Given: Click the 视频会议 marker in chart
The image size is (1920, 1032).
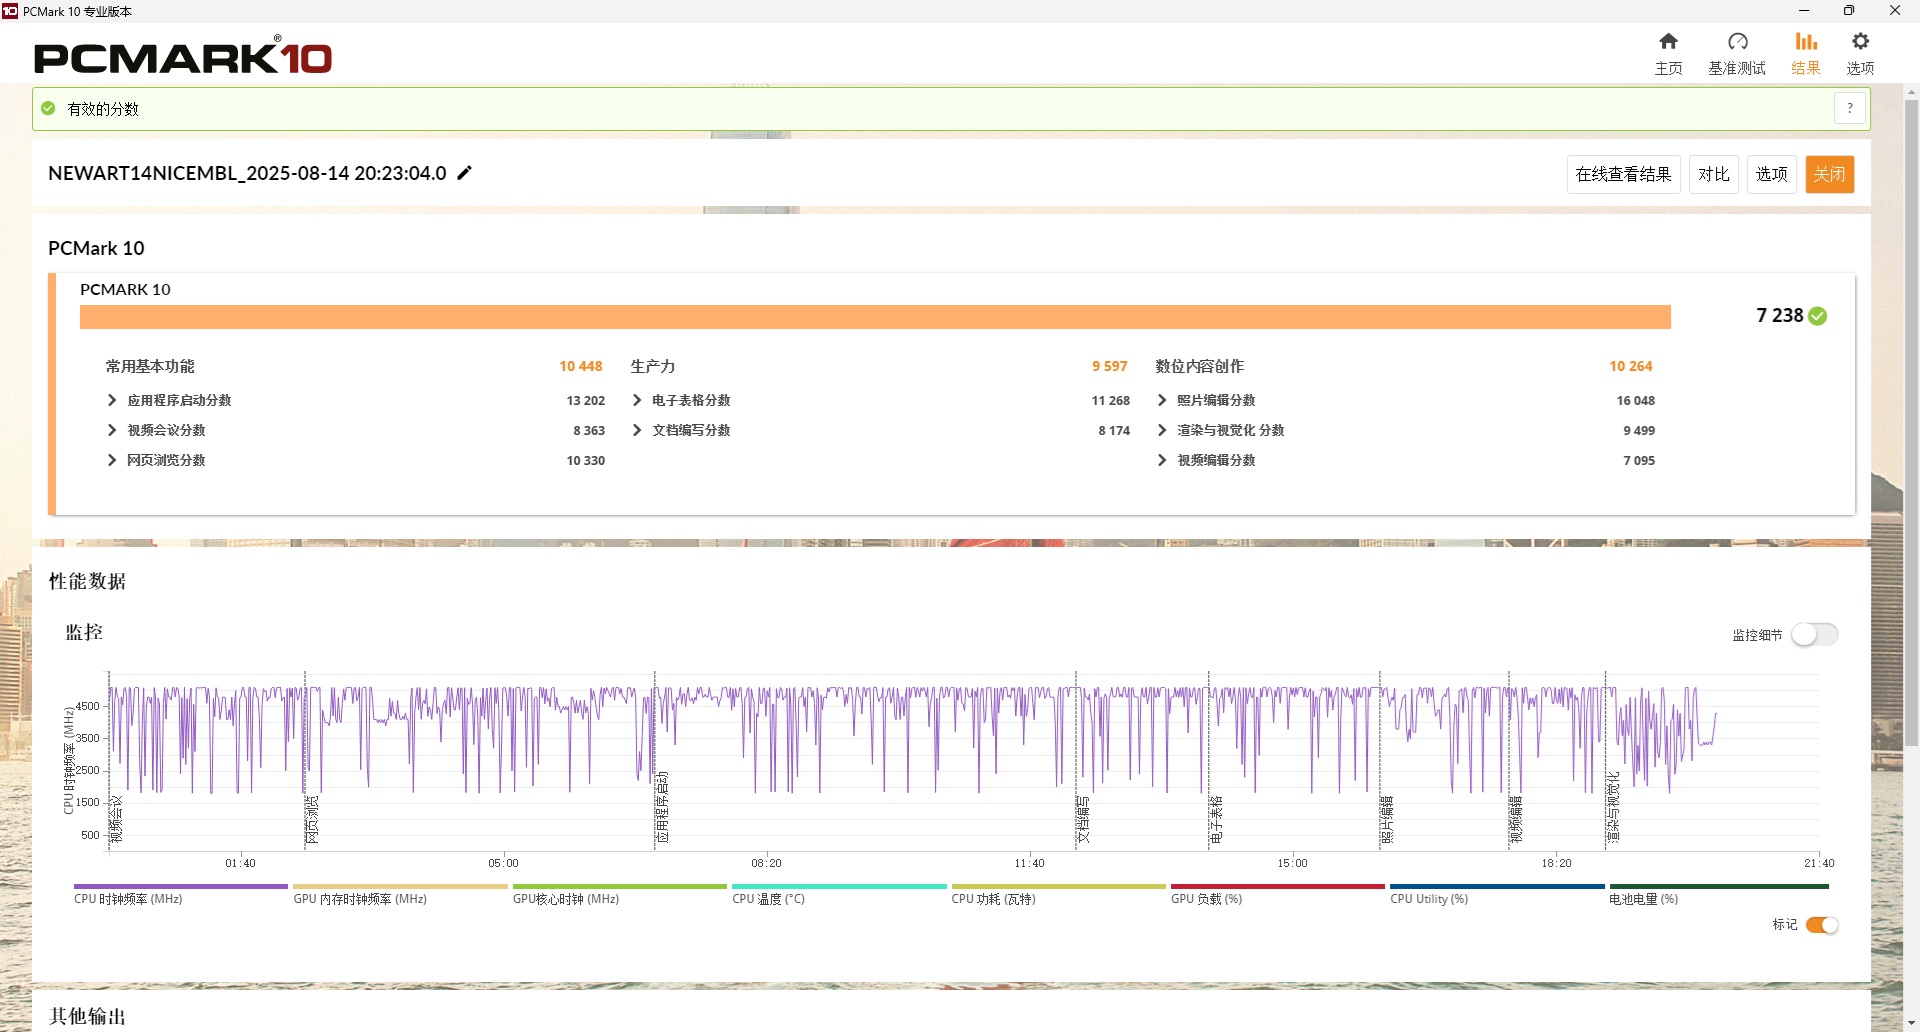Looking at the screenshot, I should pos(116,819).
